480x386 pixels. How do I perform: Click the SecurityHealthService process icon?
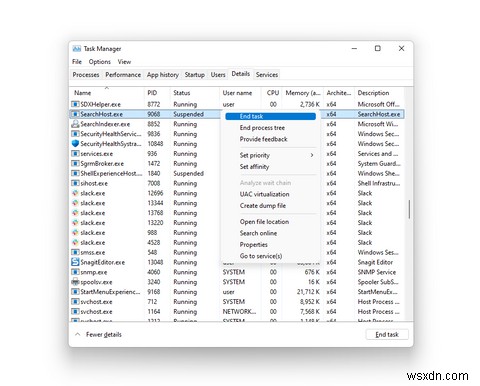click(x=75, y=134)
